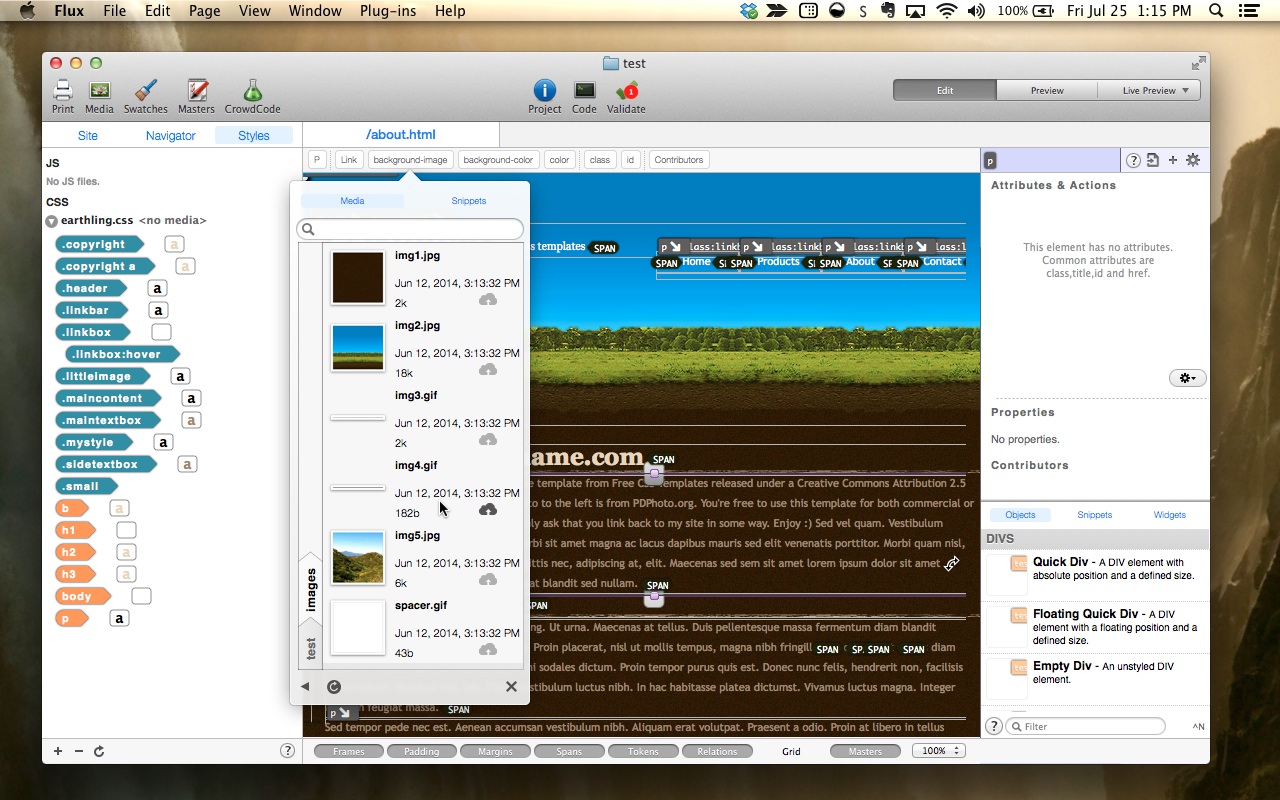This screenshot has height=800, width=1280.
Task: Click the gear icon in inspector header
Action: tap(1193, 160)
